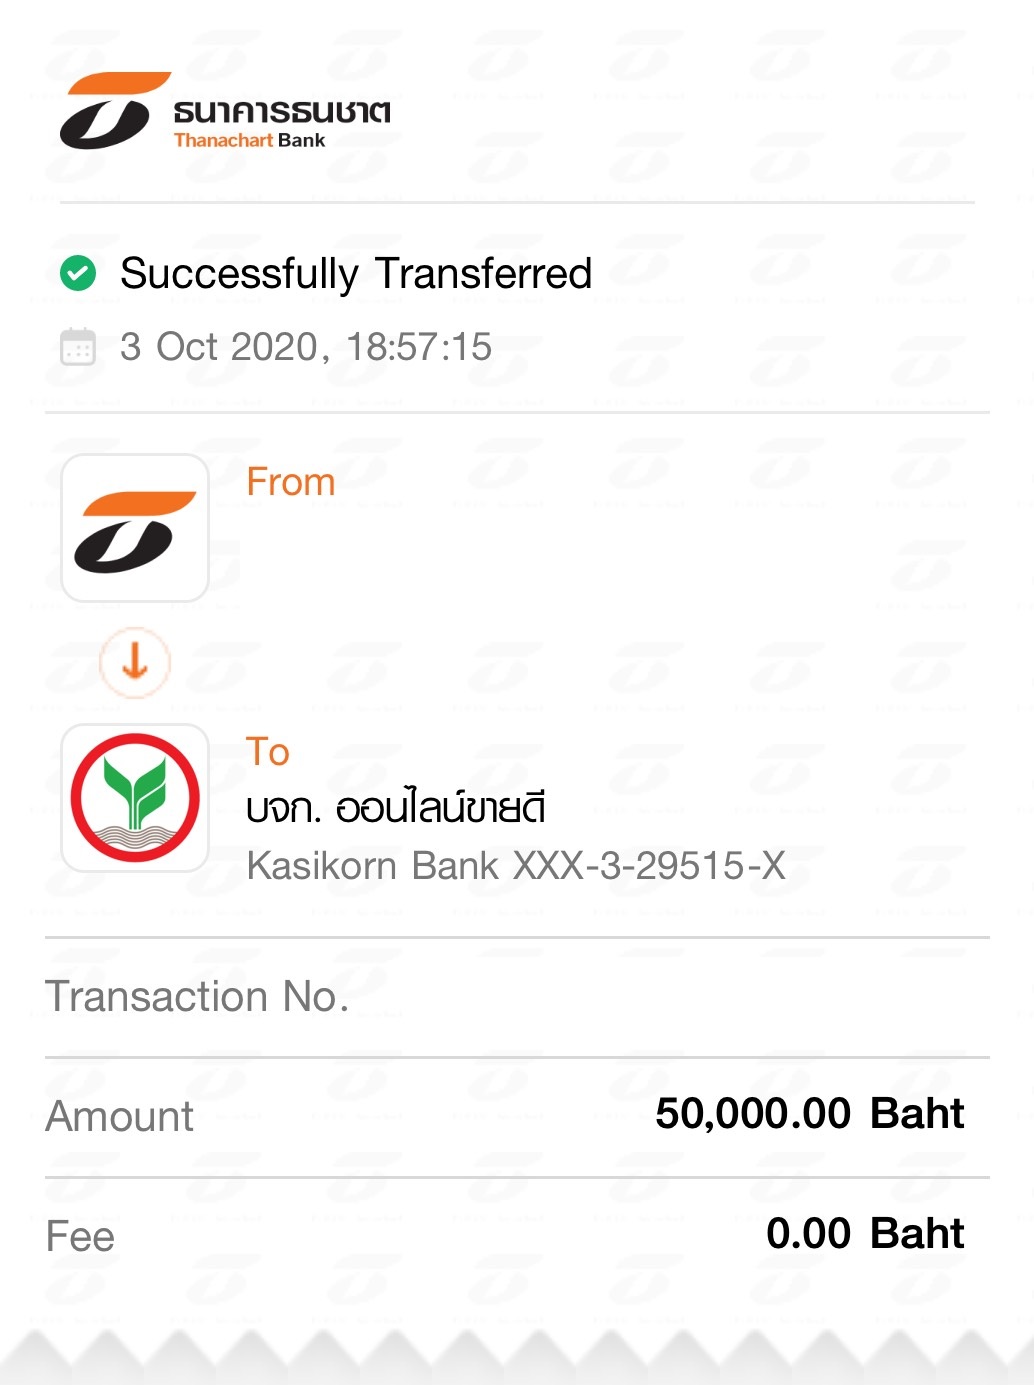Click the Amount label
The width and height of the screenshot is (1034, 1385).
[x=120, y=1117]
